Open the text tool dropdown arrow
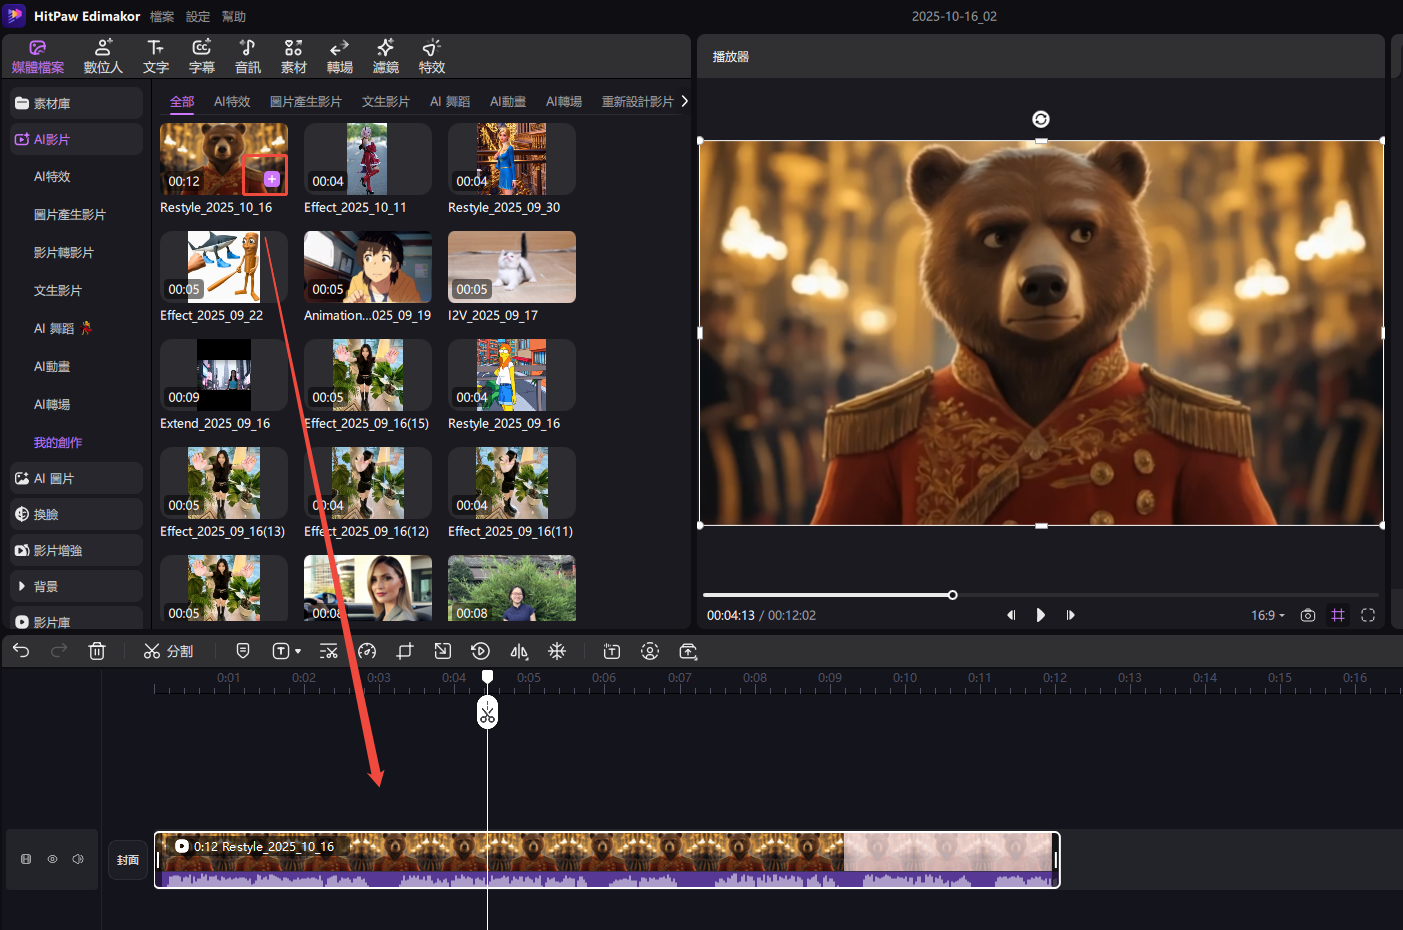Viewport: 1403px width, 930px height. click(298, 652)
